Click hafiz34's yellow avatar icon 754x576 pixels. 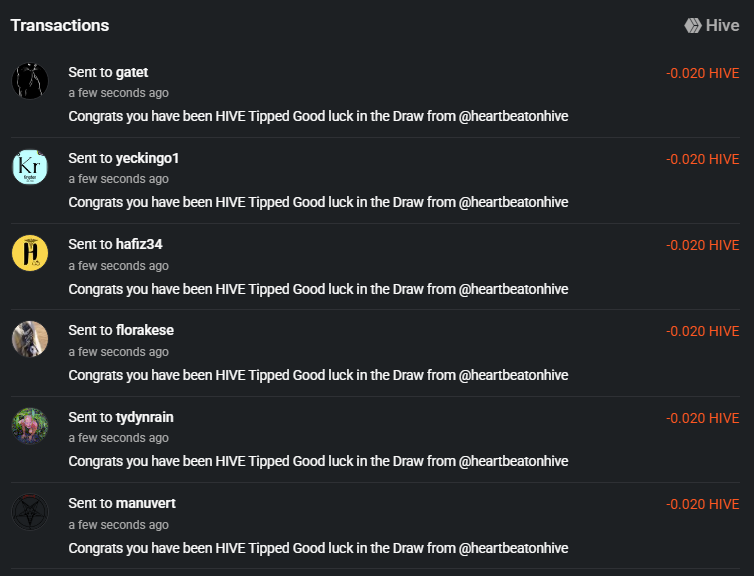tap(30, 253)
